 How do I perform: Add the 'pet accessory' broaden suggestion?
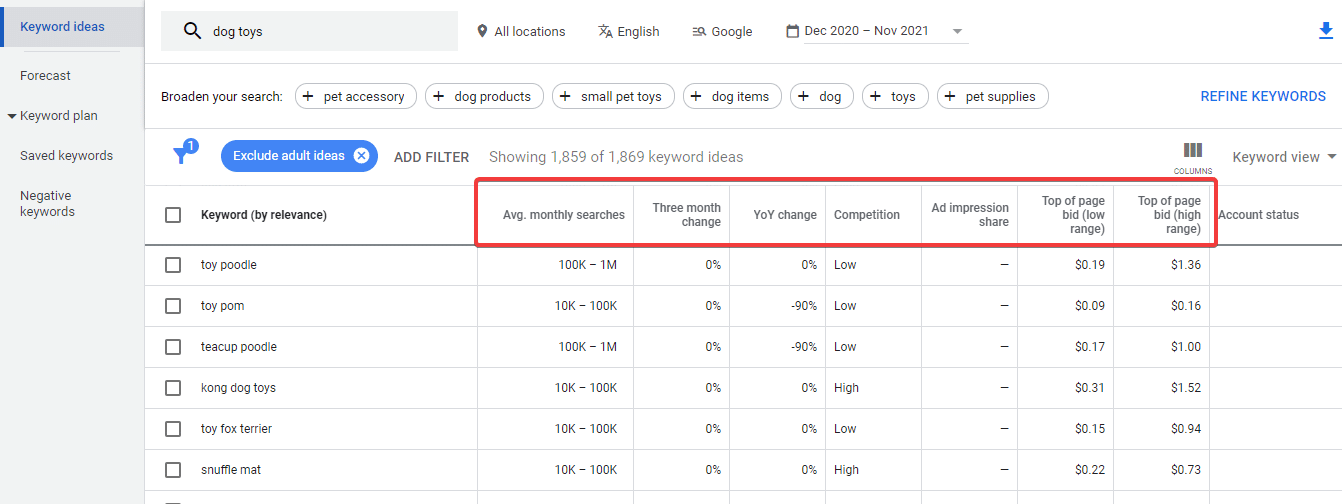point(353,96)
